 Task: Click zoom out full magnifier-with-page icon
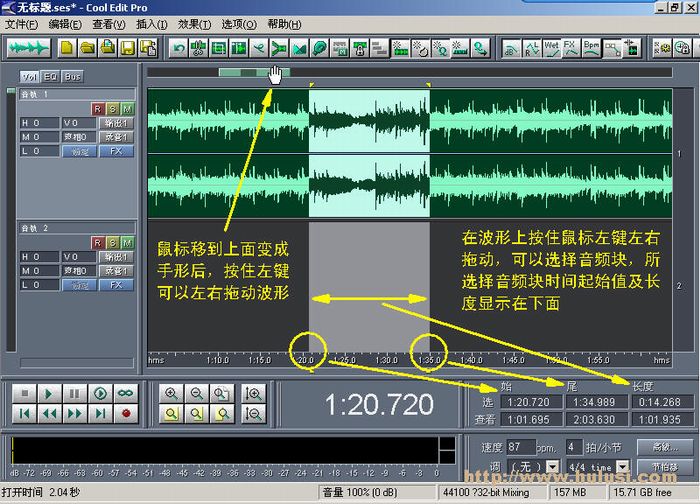[222, 394]
